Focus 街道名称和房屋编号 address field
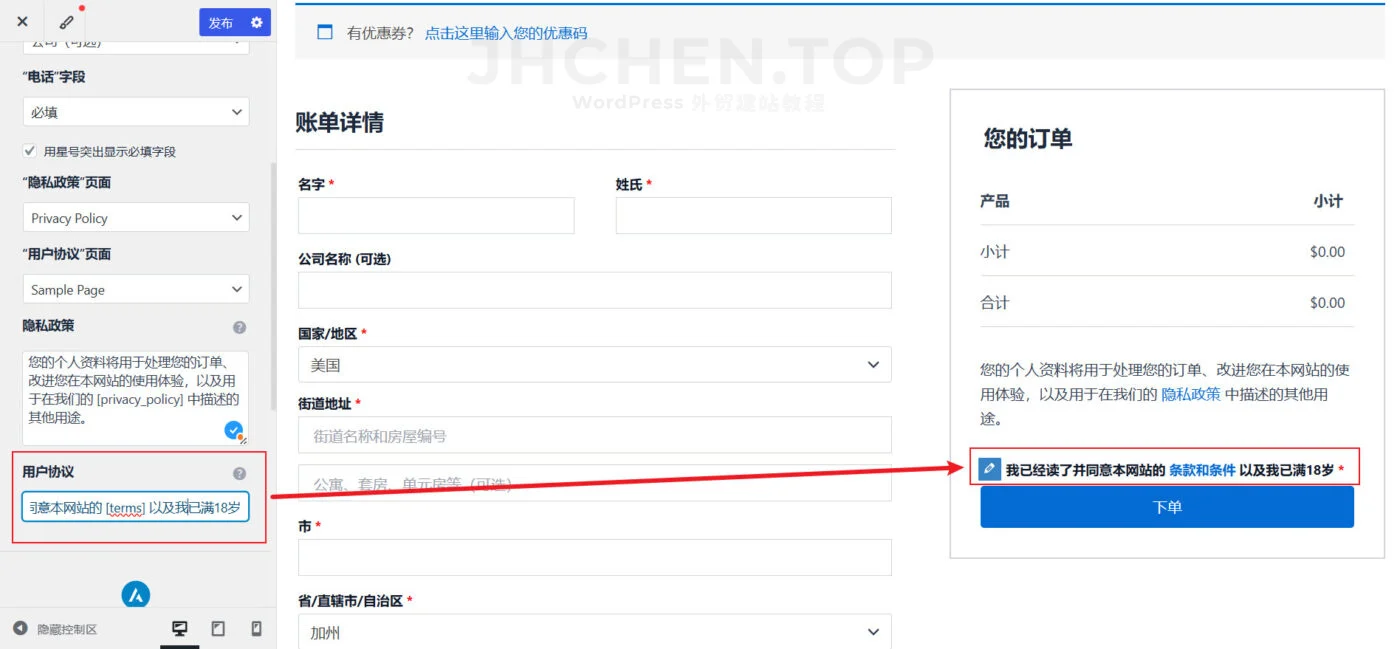The width and height of the screenshot is (1400, 649). [595, 435]
